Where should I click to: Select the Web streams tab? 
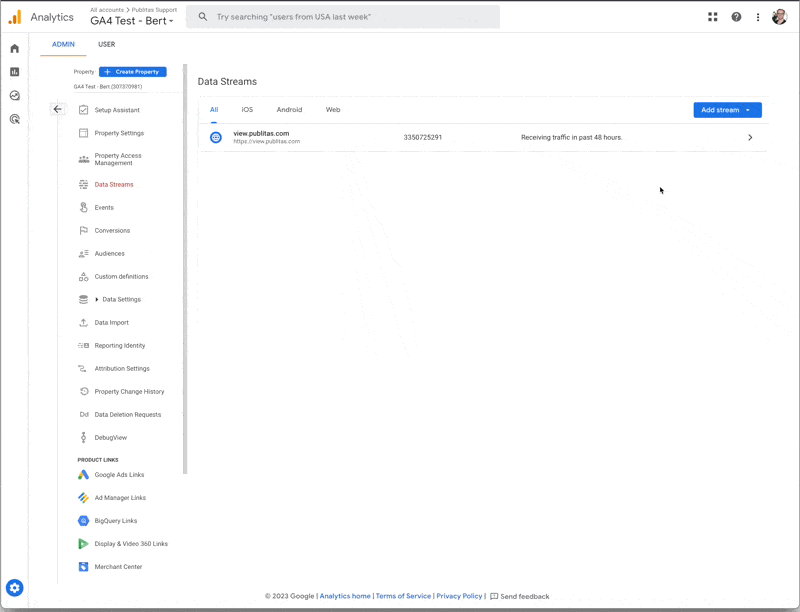[333, 110]
